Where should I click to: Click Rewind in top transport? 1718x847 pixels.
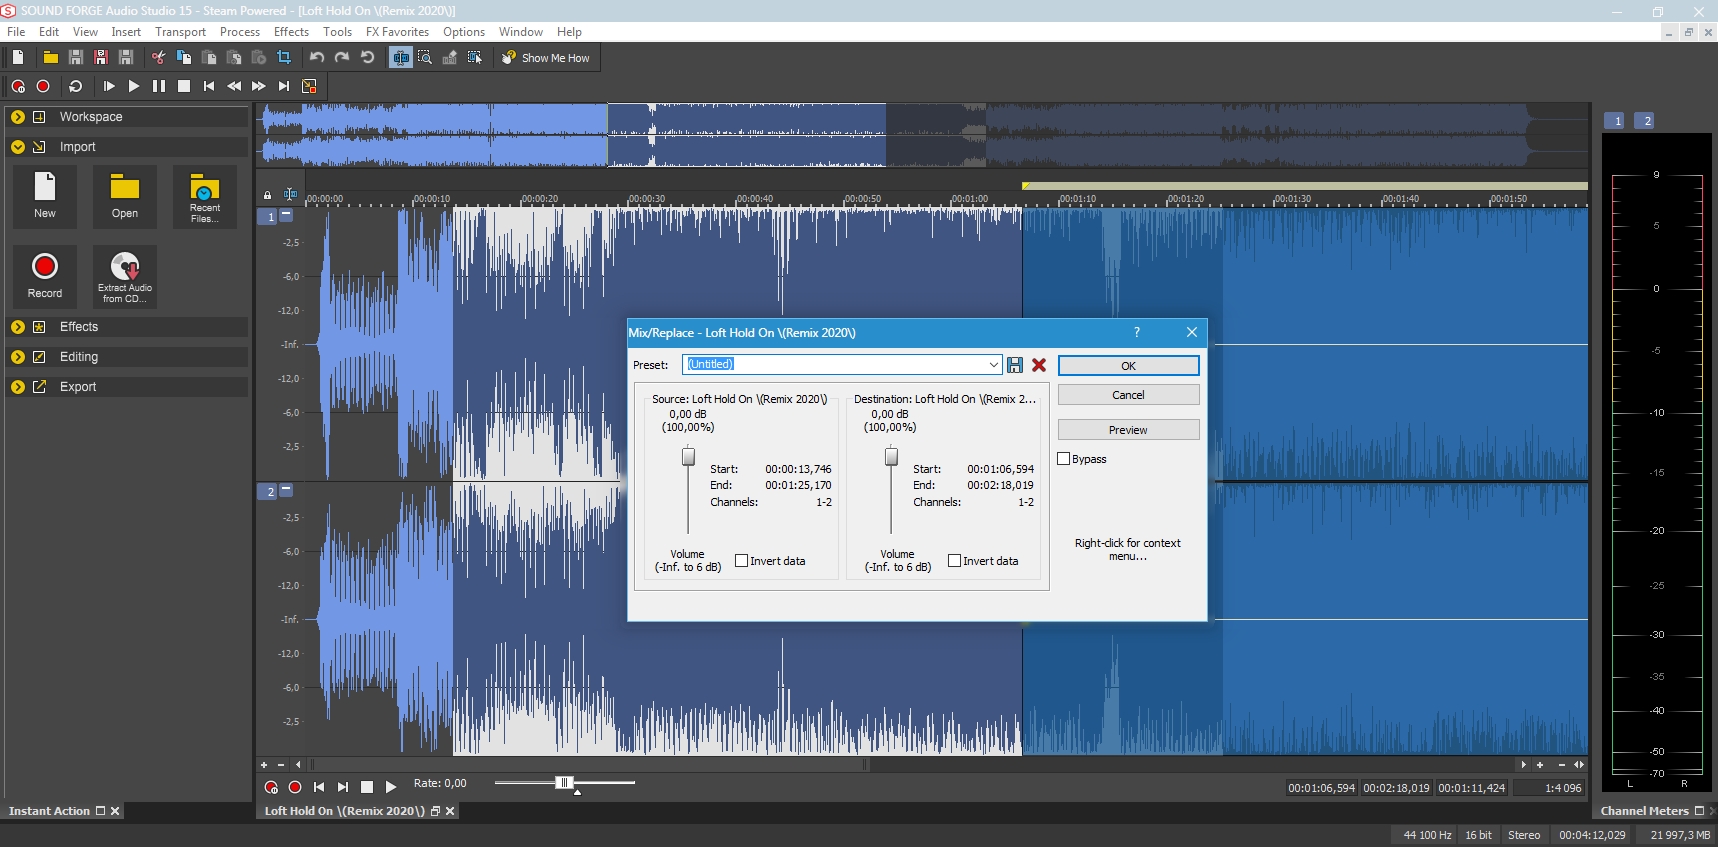click(x=234, y=86)
